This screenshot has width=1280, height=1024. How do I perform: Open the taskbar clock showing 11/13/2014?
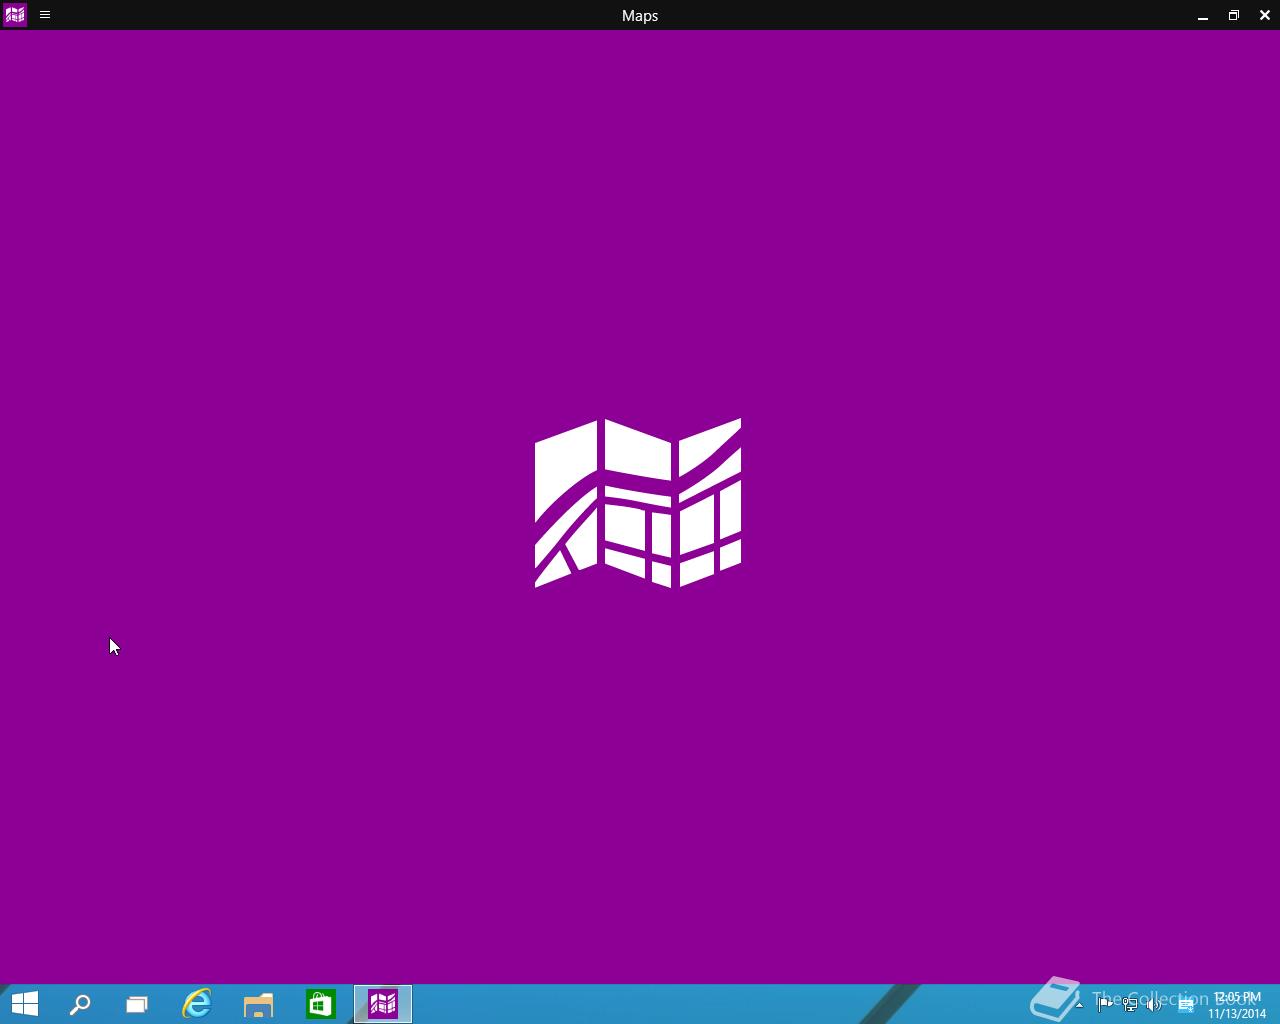pos(1237,1005)
